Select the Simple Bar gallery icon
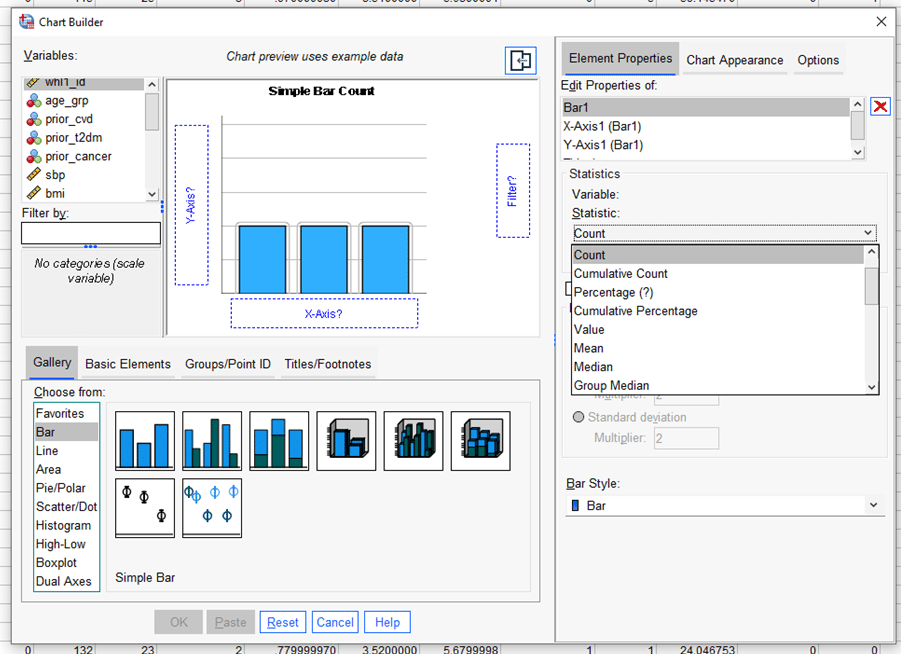The width and height of the screenshot is (901, 654). tap(144, 440)
